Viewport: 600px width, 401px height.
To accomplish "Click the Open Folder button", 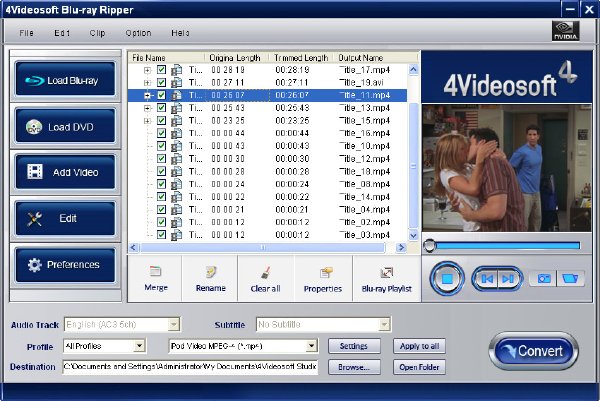I will point(419,367).
